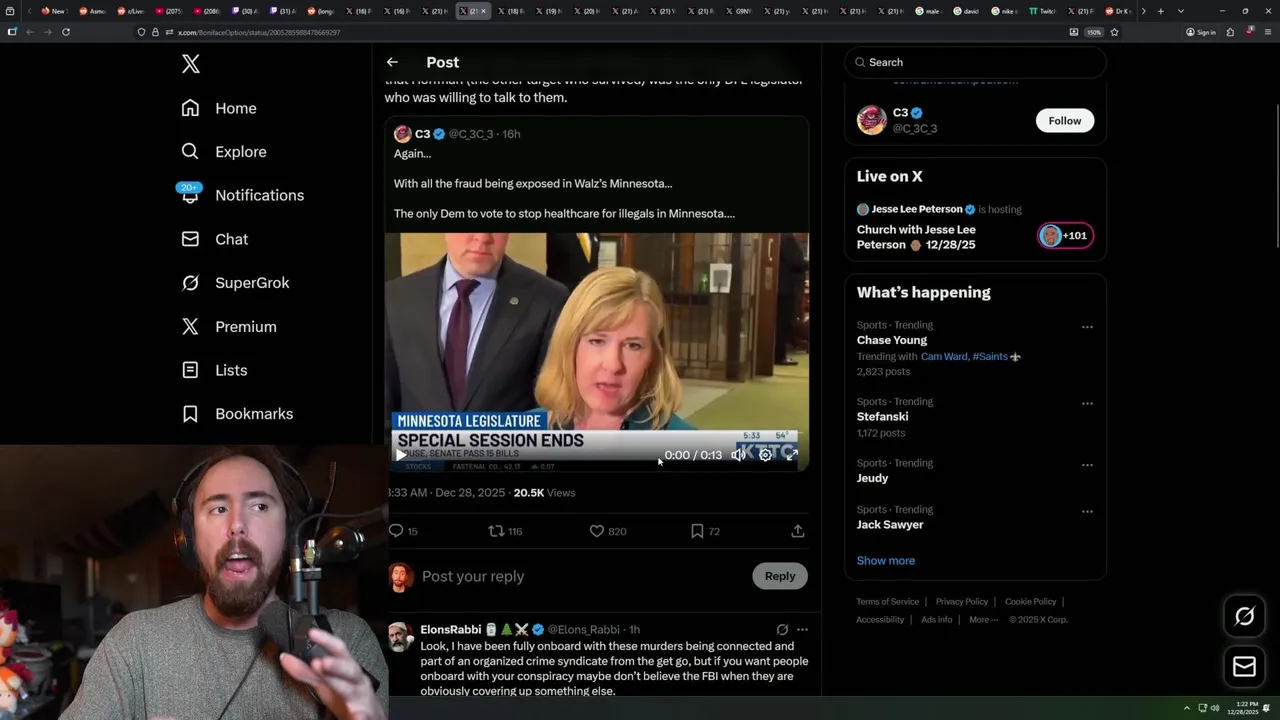This screenshot has width=1280, height=720.
Task: Open C3 profile avatar in right panel
Action: tap(872, 120)
